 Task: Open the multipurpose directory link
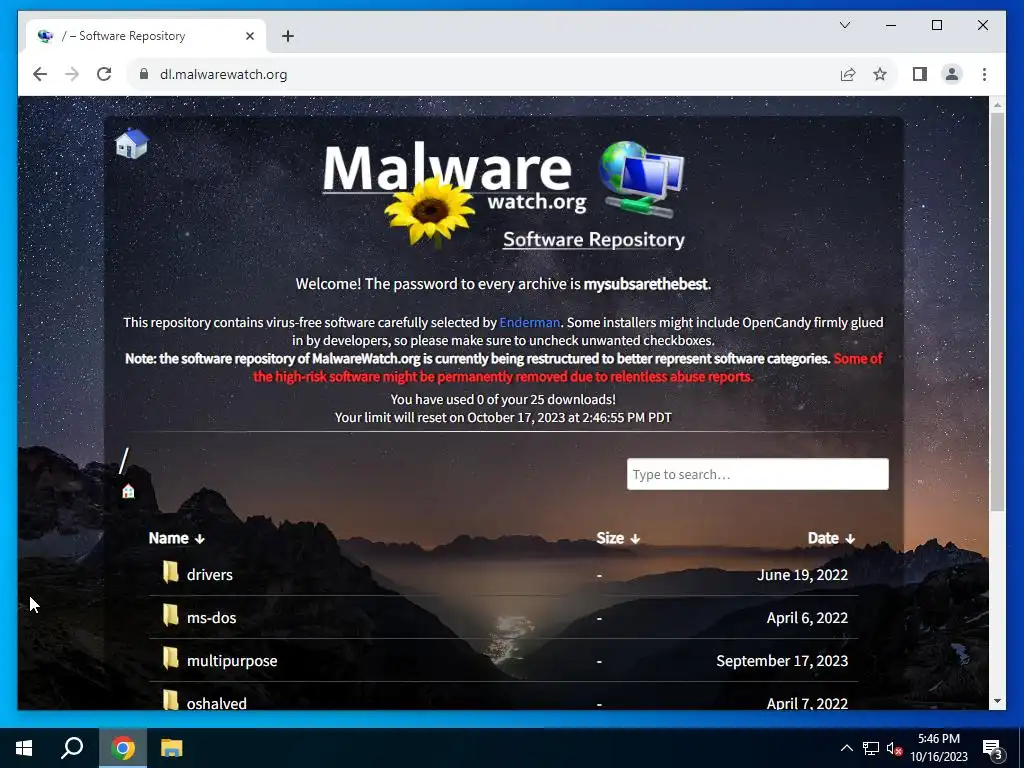coord(232,661)
